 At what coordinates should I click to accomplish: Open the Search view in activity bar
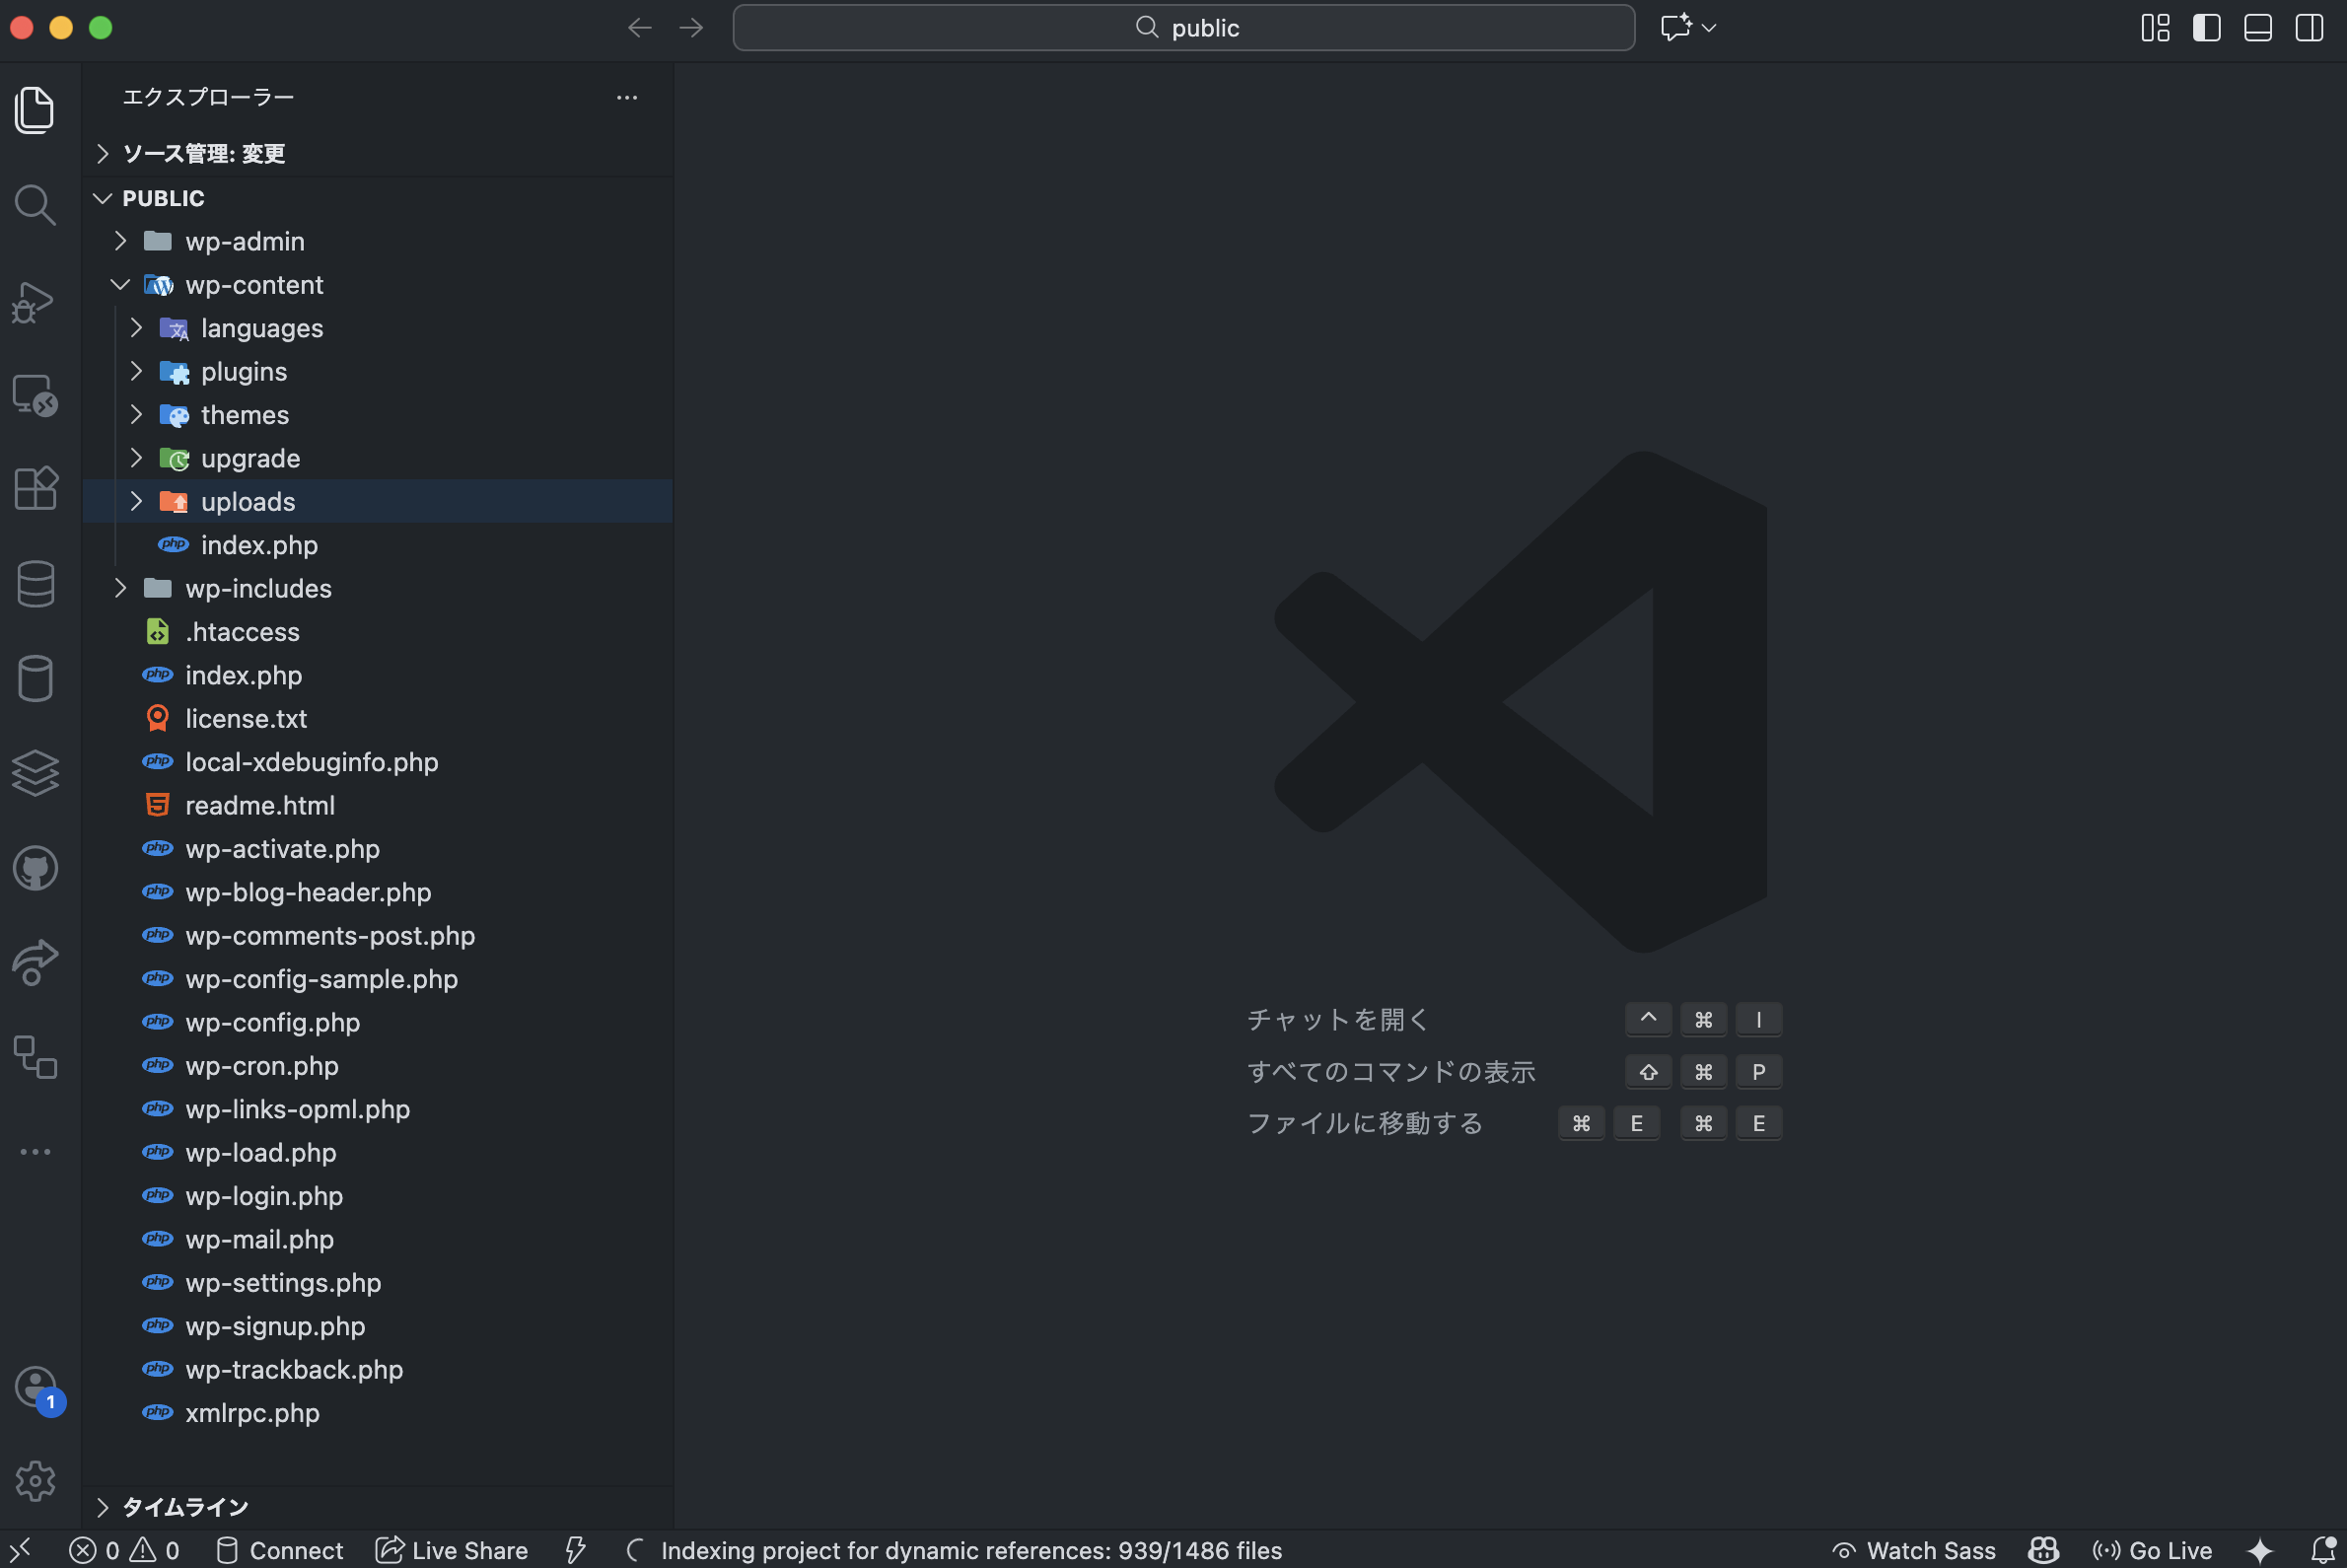click(35, 205)
